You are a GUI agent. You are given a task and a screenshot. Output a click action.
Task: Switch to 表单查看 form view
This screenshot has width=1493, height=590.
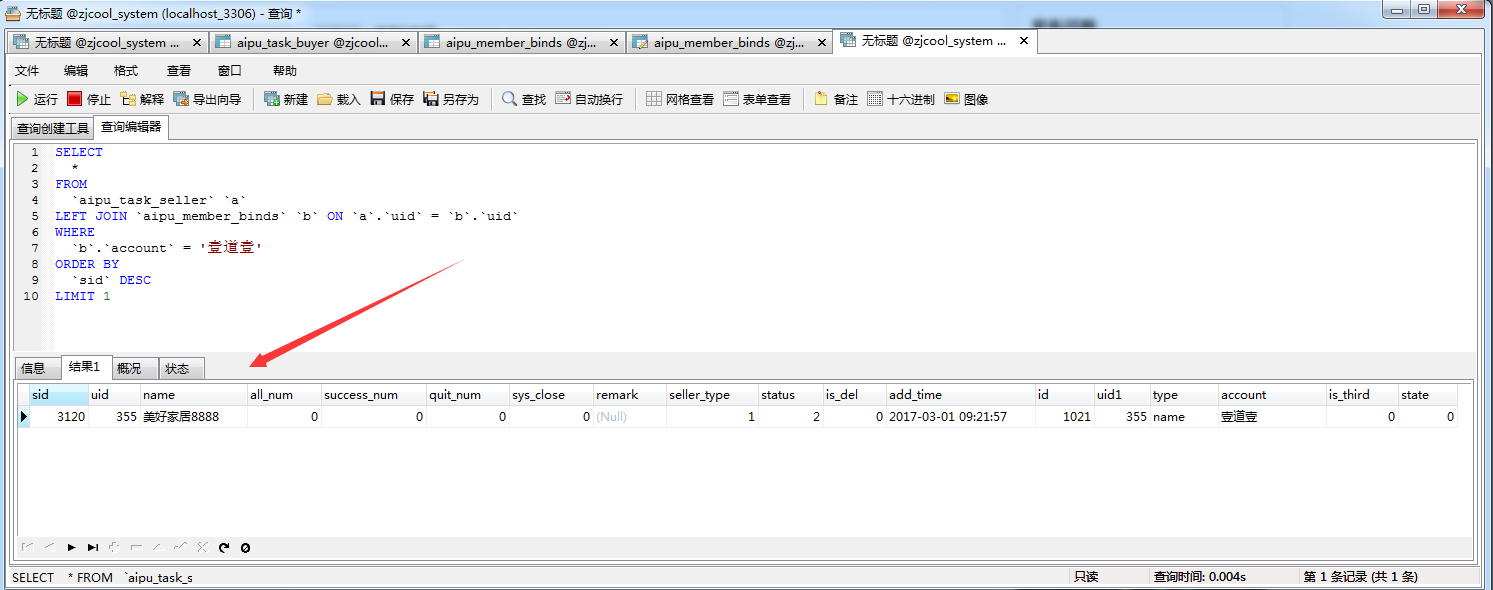756,99
